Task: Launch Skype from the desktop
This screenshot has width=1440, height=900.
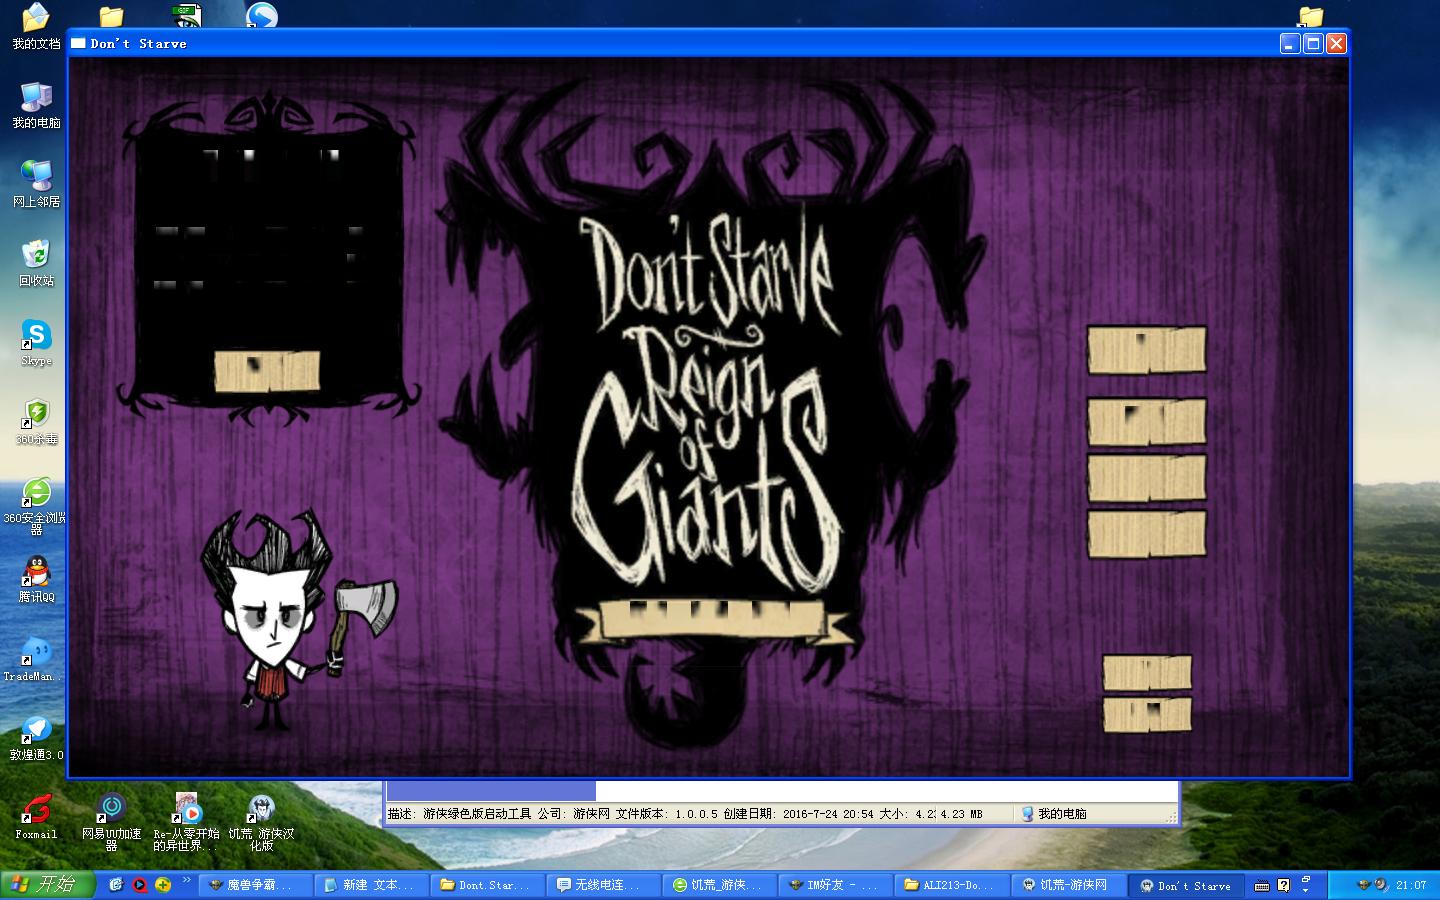Action: [x=36, y=343]
